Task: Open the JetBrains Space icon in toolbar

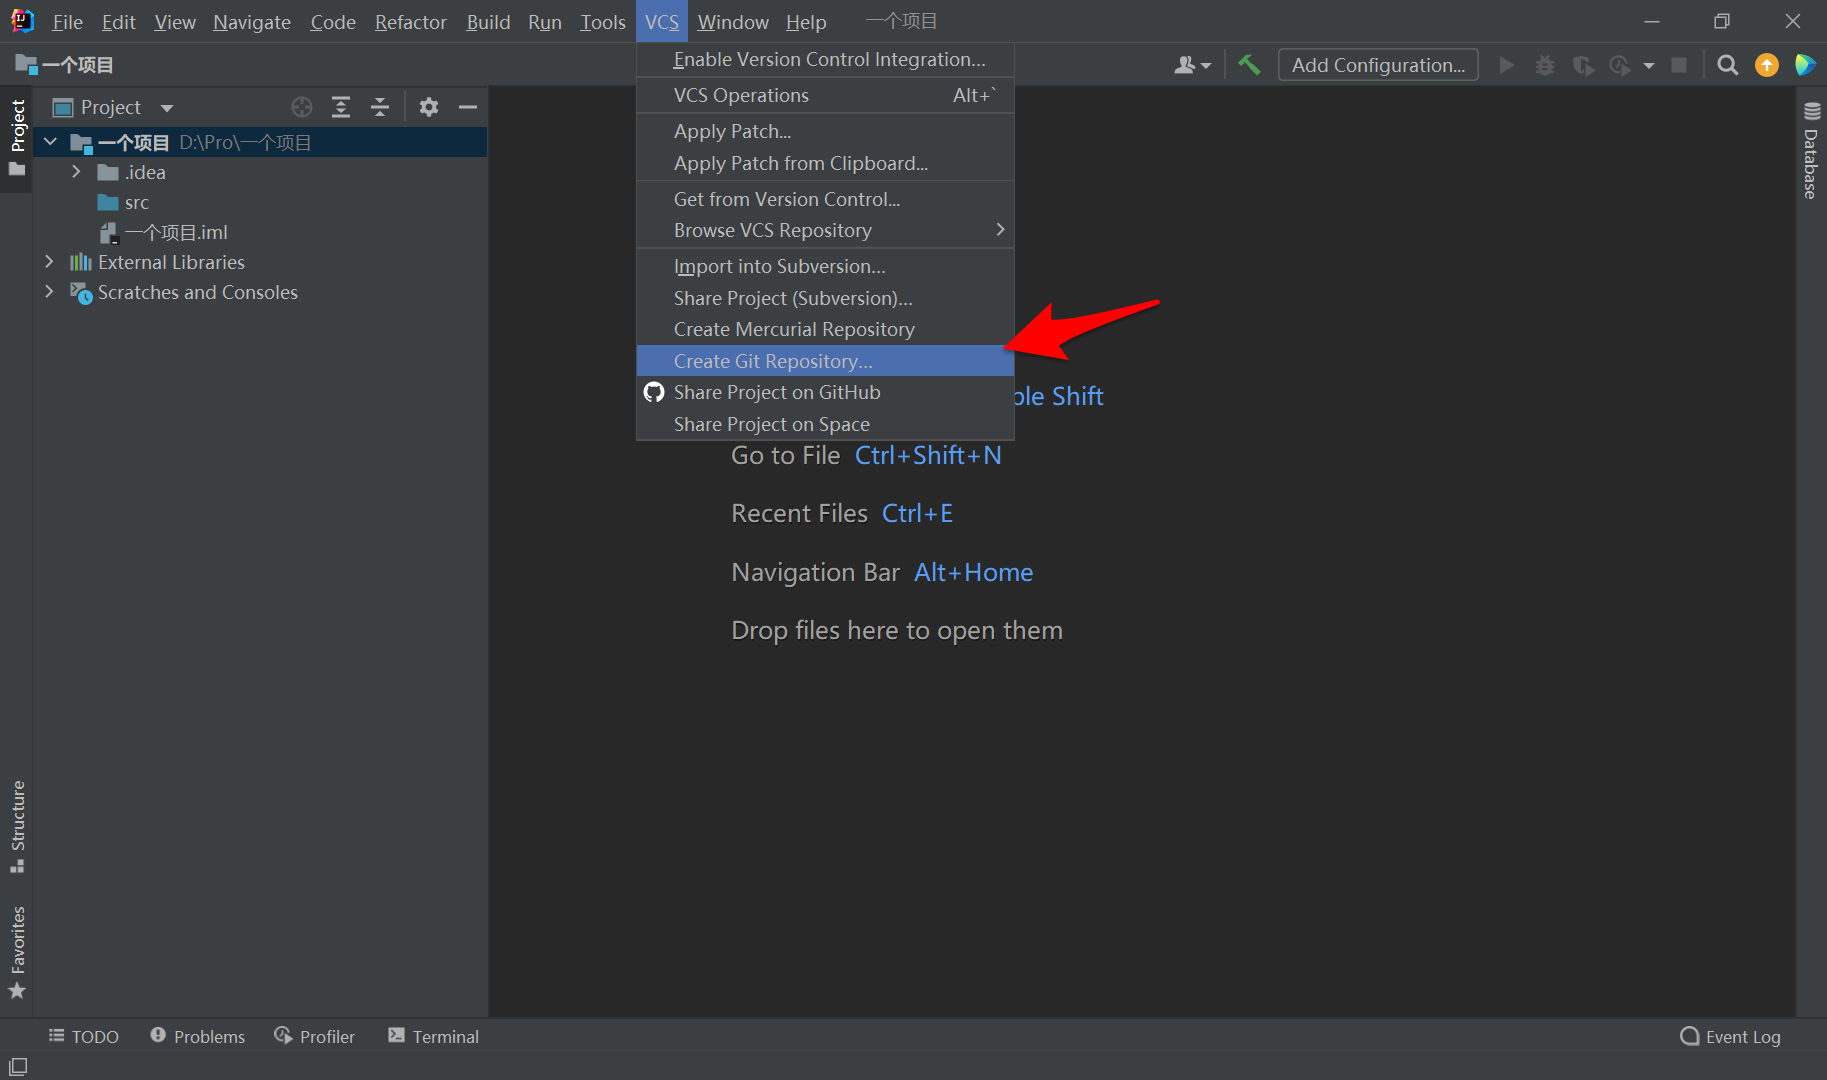Action: click(x=1805, y=65)
